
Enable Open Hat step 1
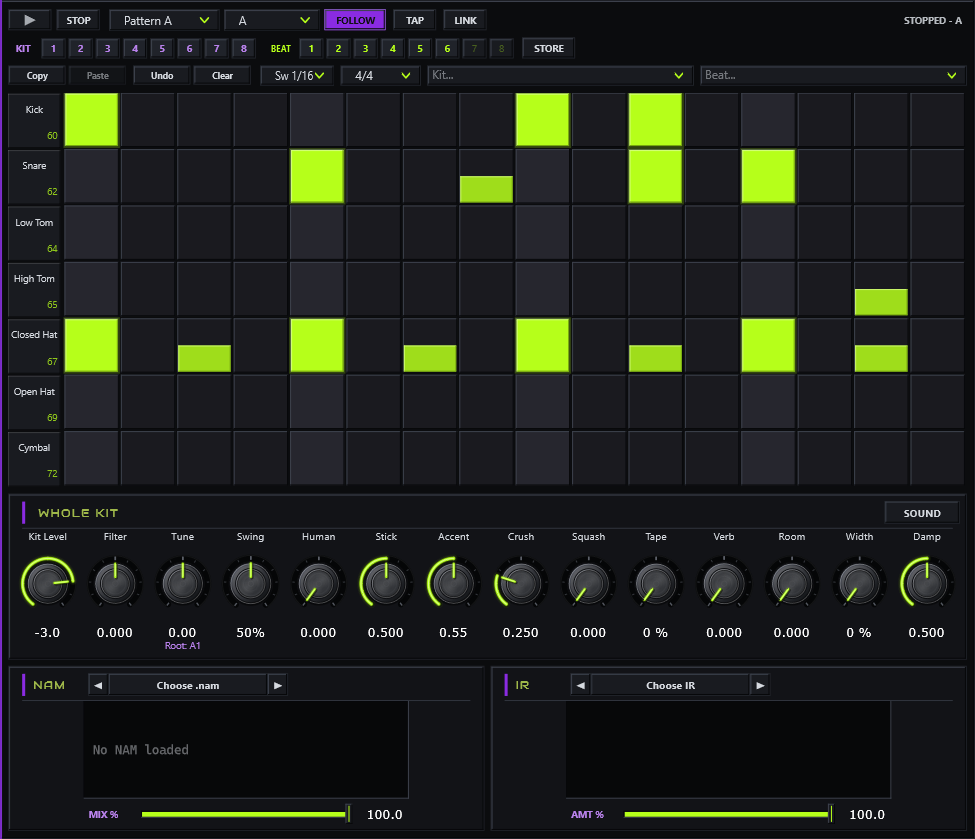coord(91,402)
